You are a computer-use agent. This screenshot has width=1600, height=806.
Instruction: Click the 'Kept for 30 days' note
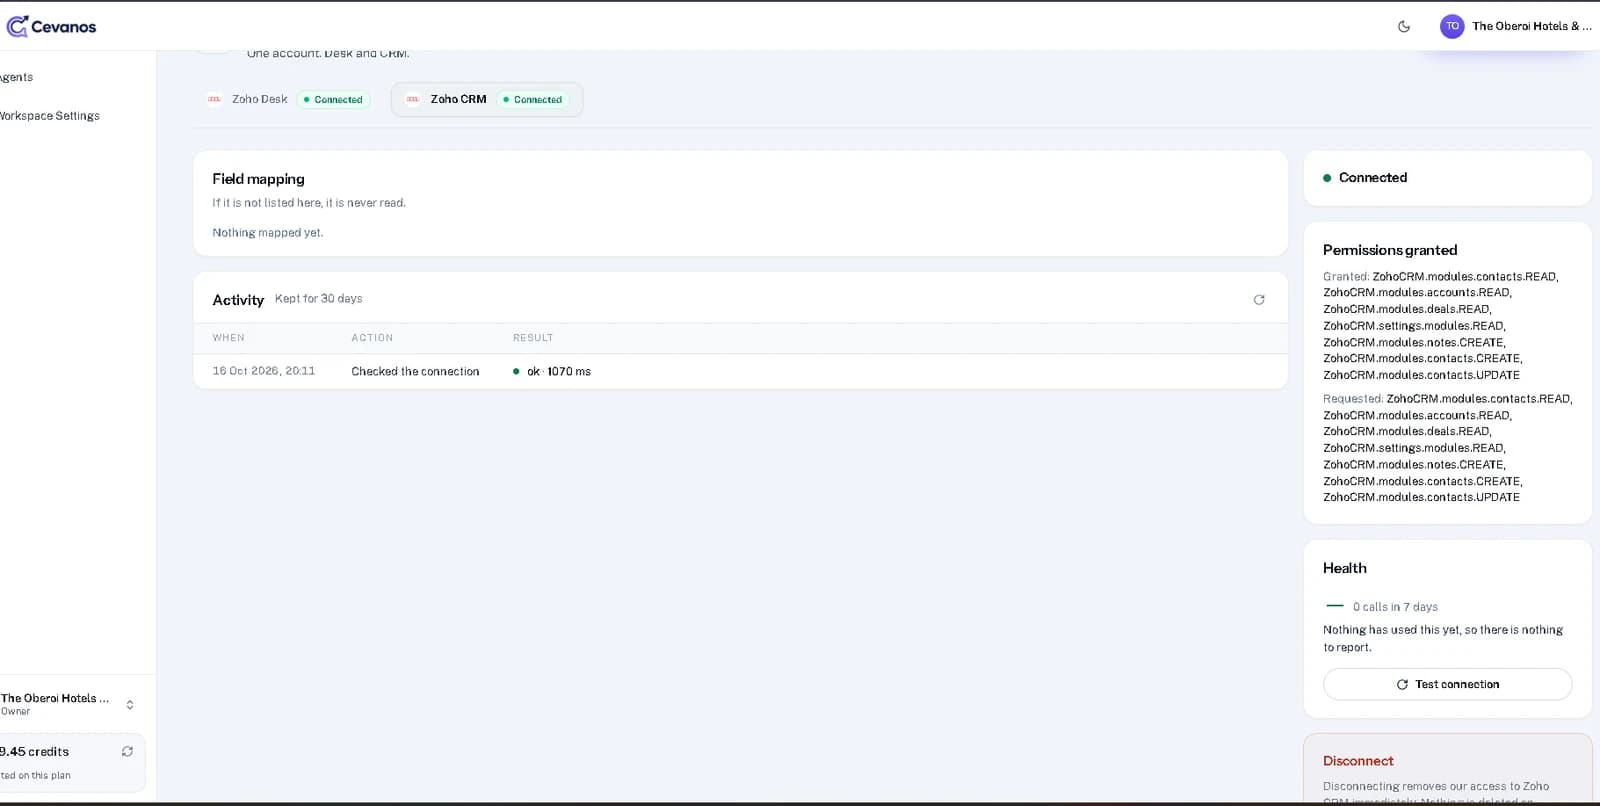pos(318,299)
